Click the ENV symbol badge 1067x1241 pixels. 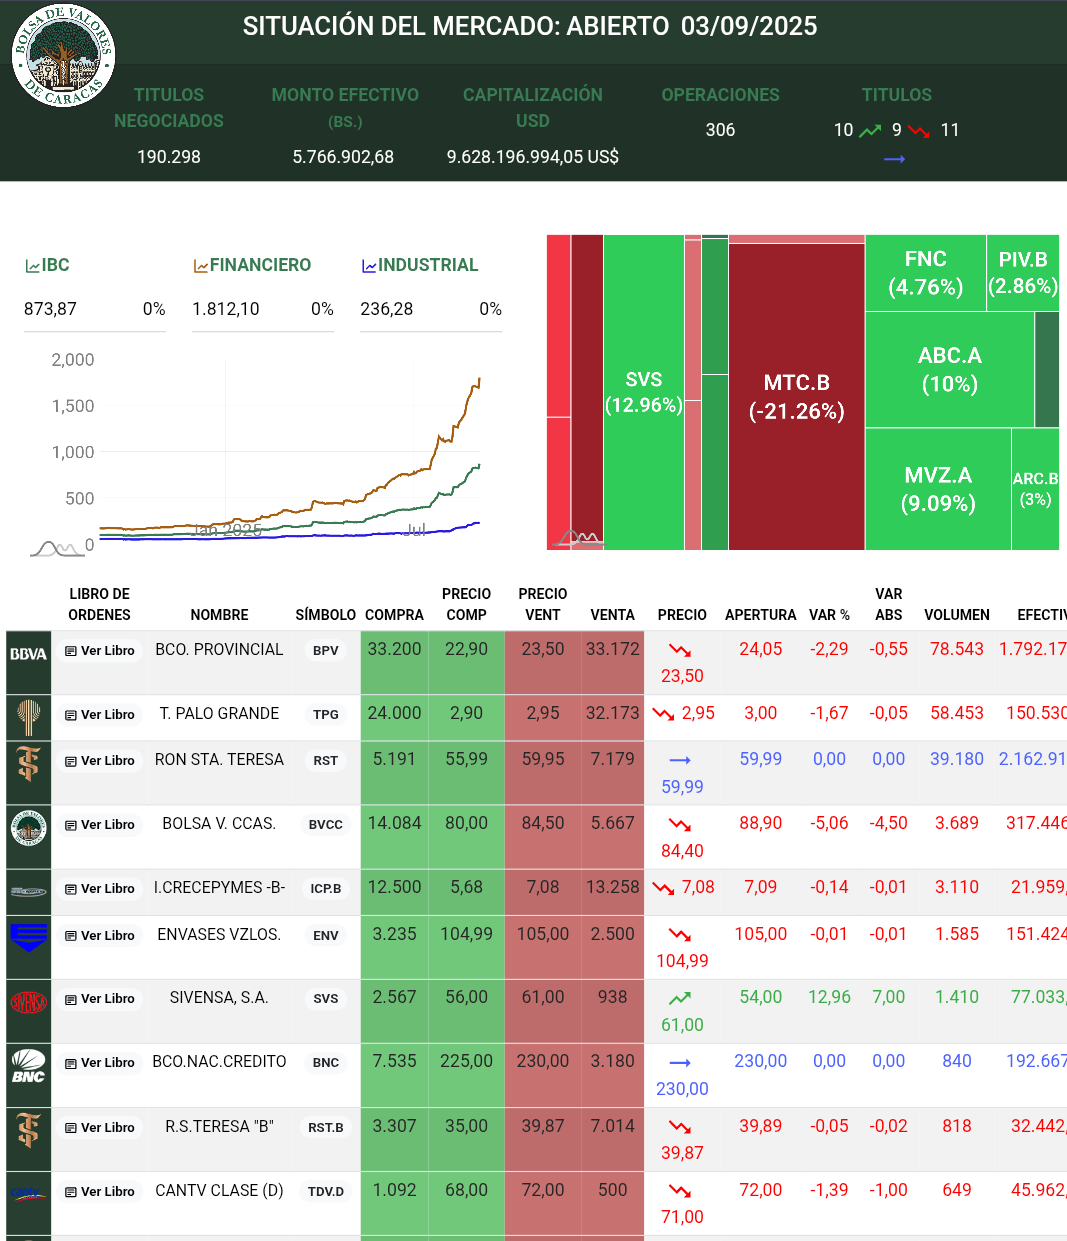(326, 936)
